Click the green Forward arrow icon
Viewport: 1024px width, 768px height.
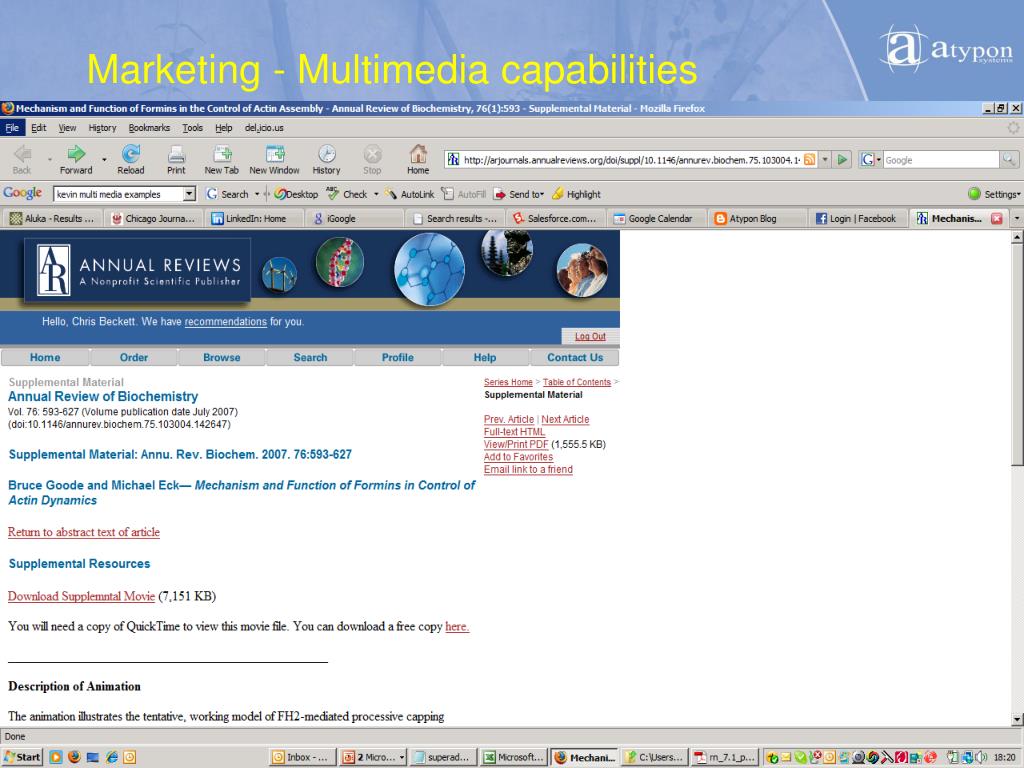tap(76, 154)
